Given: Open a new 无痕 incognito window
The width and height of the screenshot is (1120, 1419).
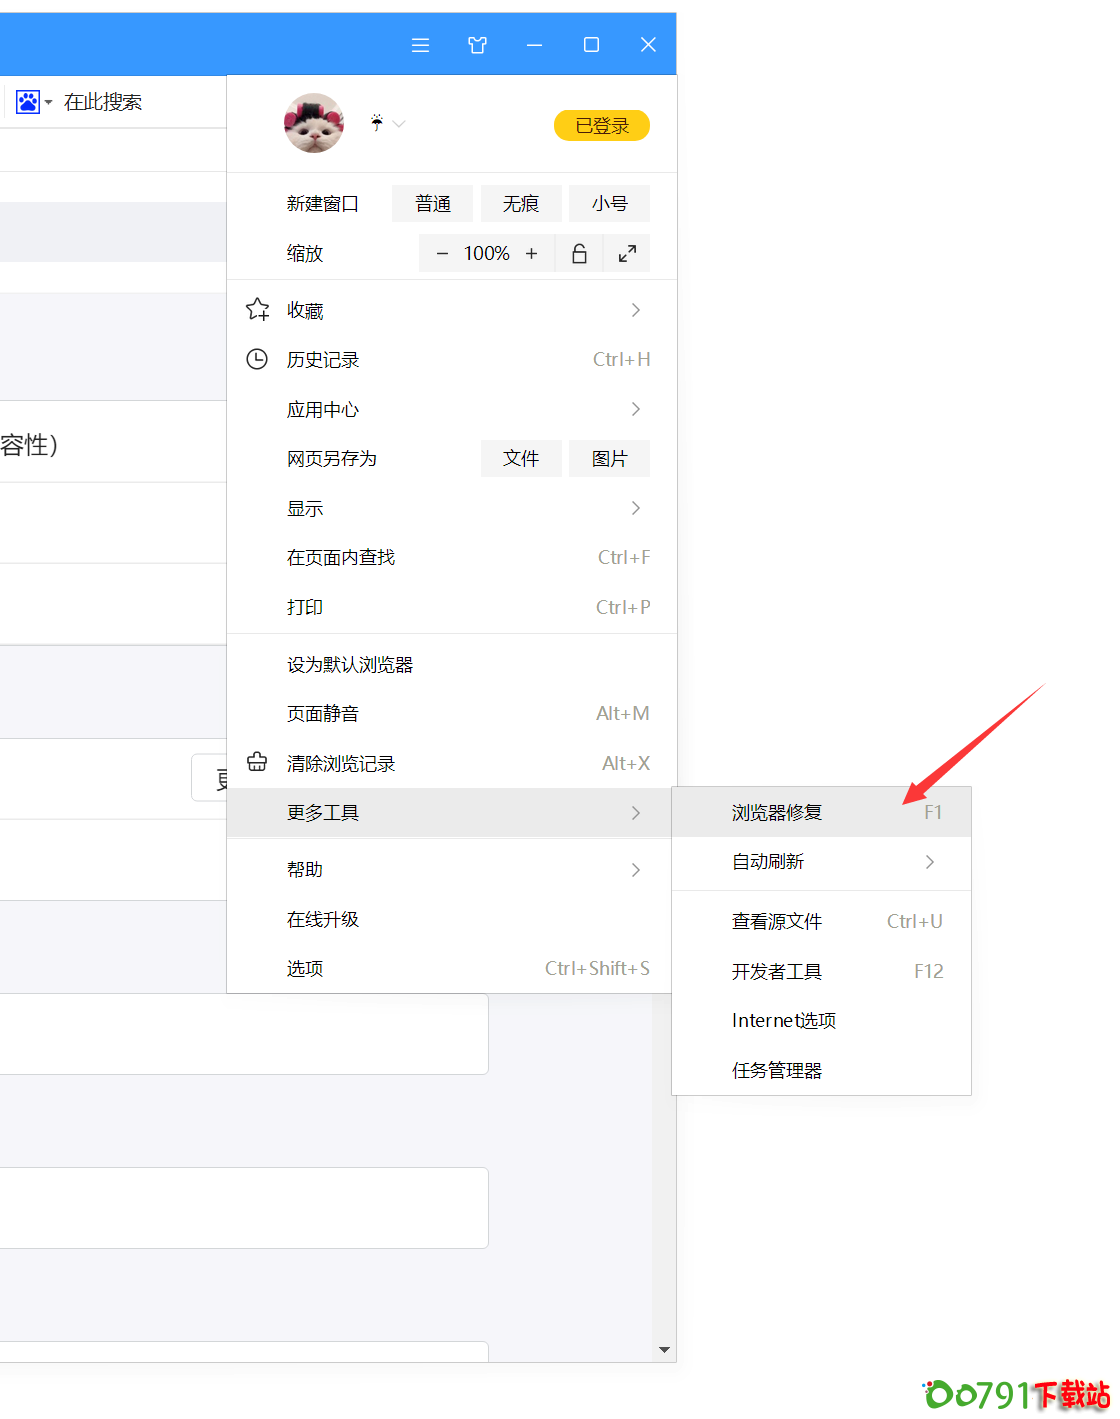Looking at the screenshot, I should click(520, 204).
